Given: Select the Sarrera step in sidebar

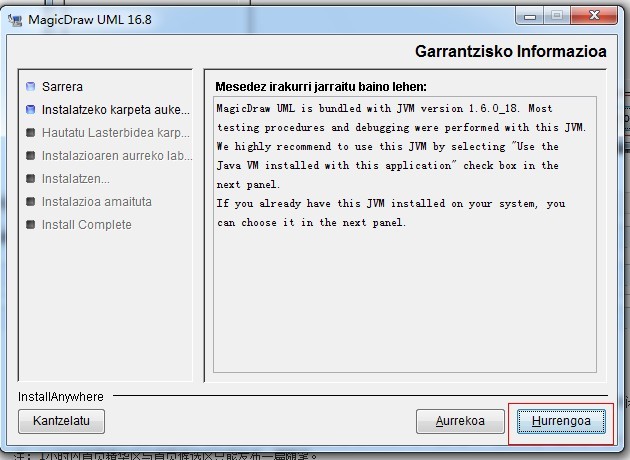Looking at the screenshot, I should click(x=62, y=86).
